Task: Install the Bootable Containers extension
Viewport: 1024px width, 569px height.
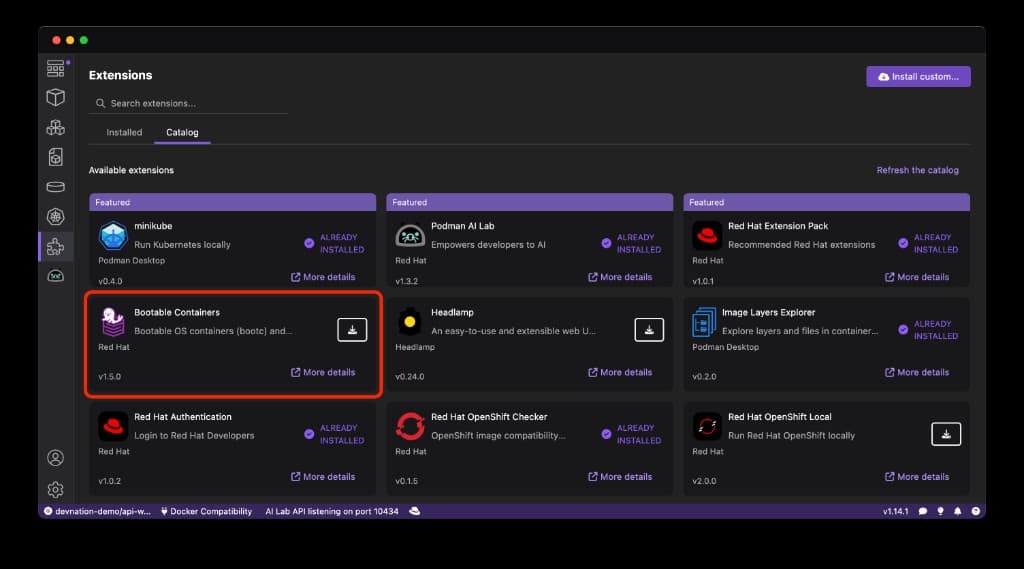Action: pyautogui.click(x=352, y=329)
